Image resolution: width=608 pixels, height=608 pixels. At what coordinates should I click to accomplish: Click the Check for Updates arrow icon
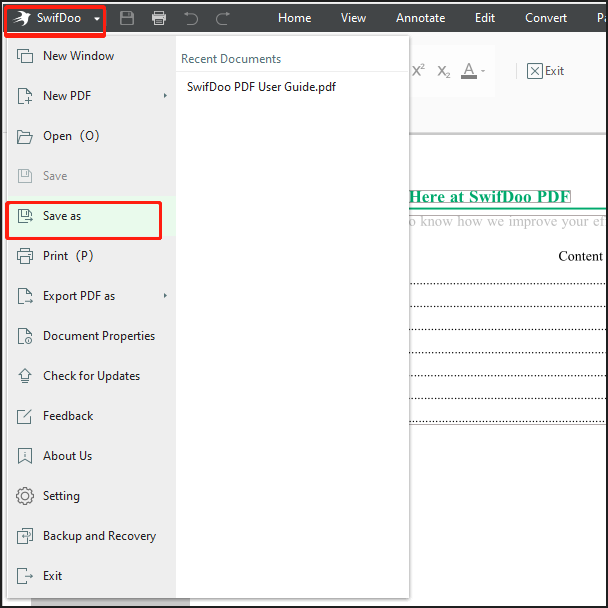[x=25, y=376]
